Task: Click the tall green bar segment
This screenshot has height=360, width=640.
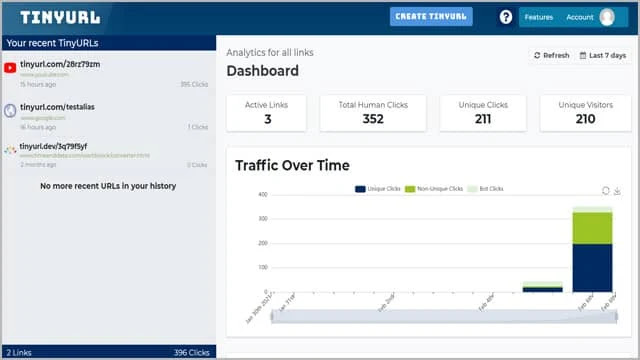Action: pyautogui.click(x=592, y=228)
